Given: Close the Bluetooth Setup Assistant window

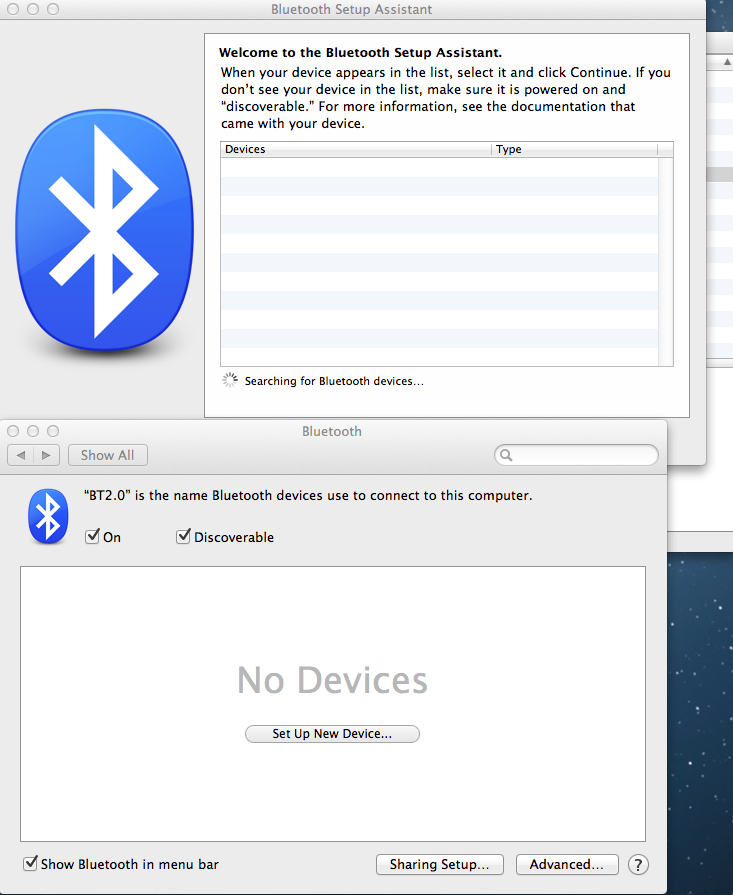Looking at the screenshot, I should [x=13, y=9].
